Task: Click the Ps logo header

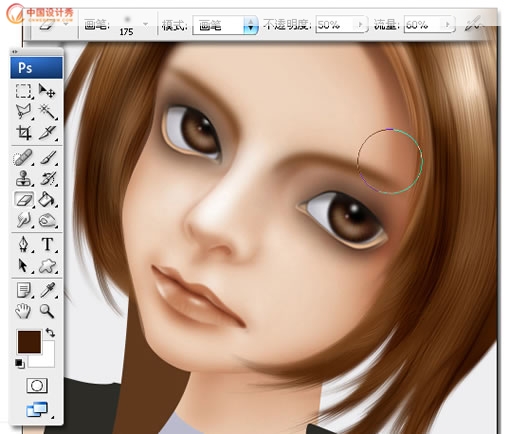Action: [x=36, y=68]
